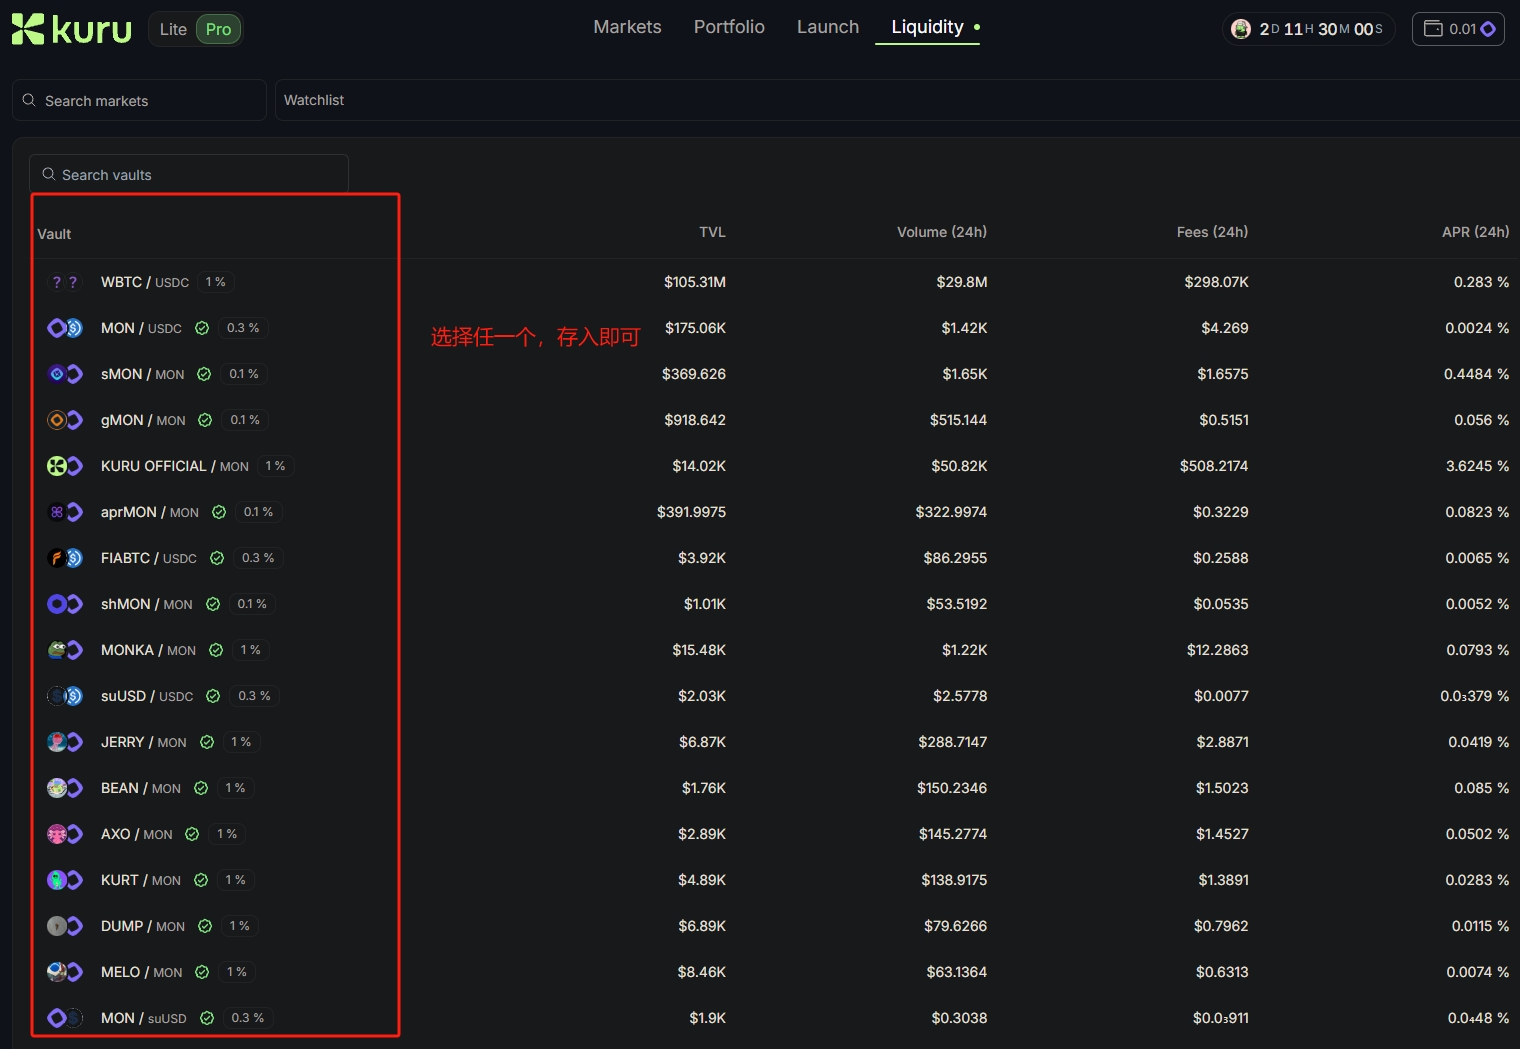This screenshot has height=1049, width=1520.
Task: Click the Kuru logo icon
Action: pyautogui.click(x=28, y=29)
